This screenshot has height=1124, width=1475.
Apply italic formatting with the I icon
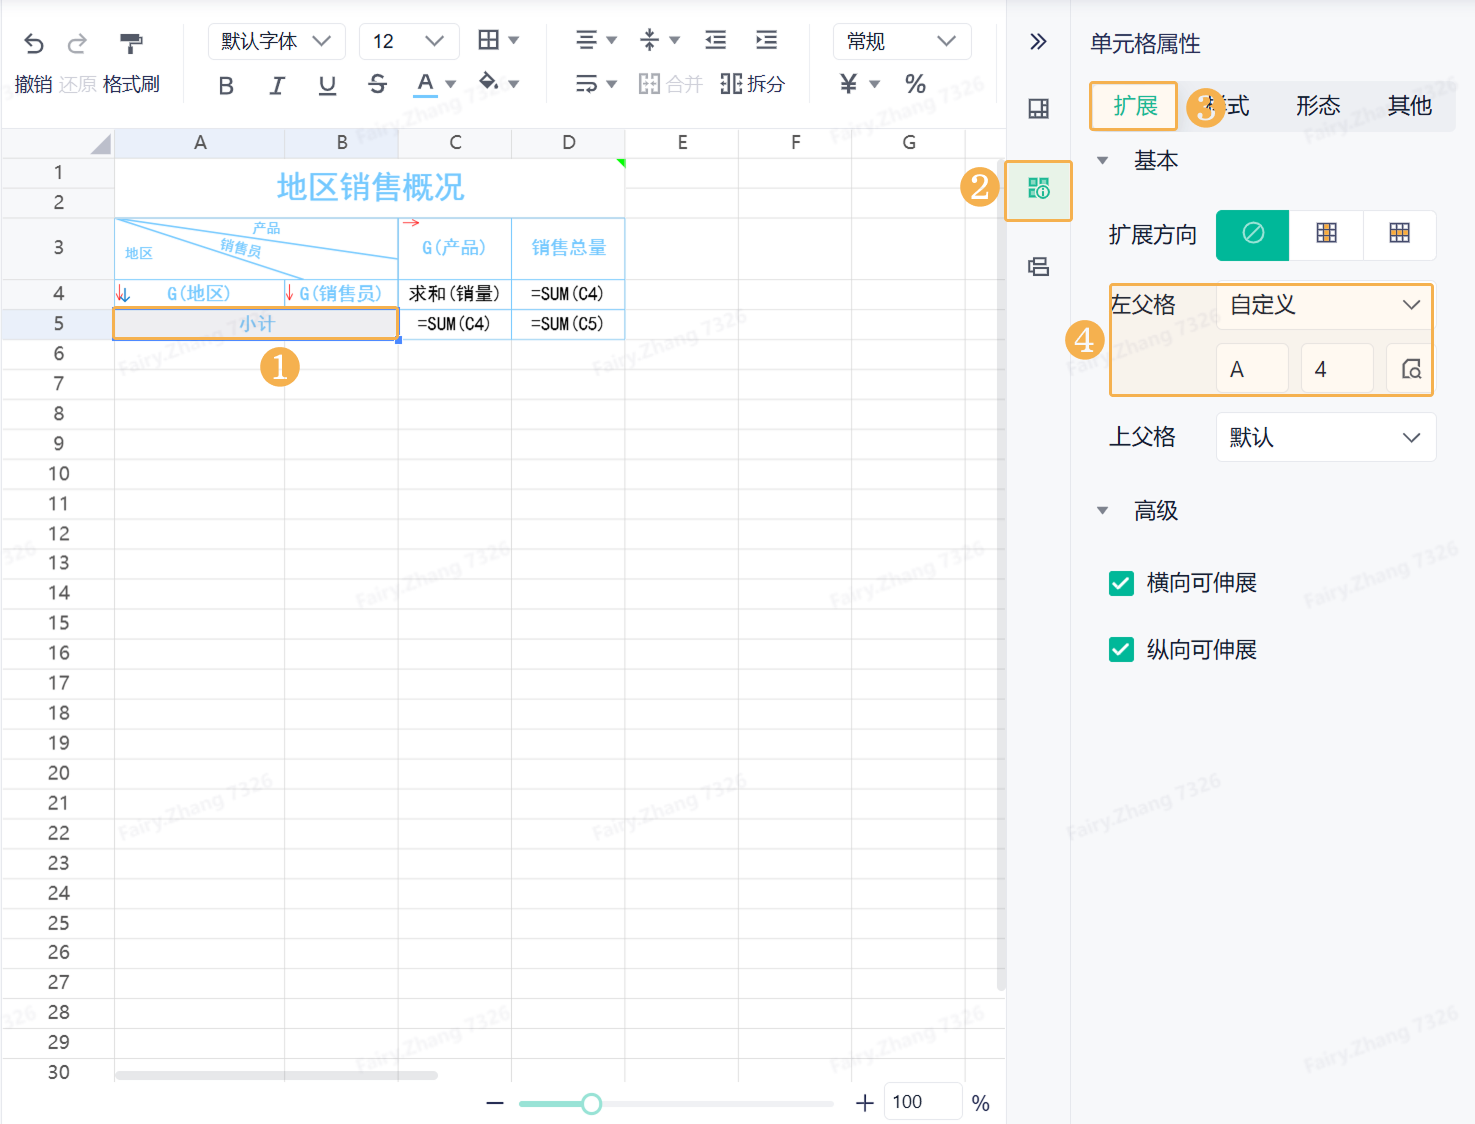pos(277,86)
